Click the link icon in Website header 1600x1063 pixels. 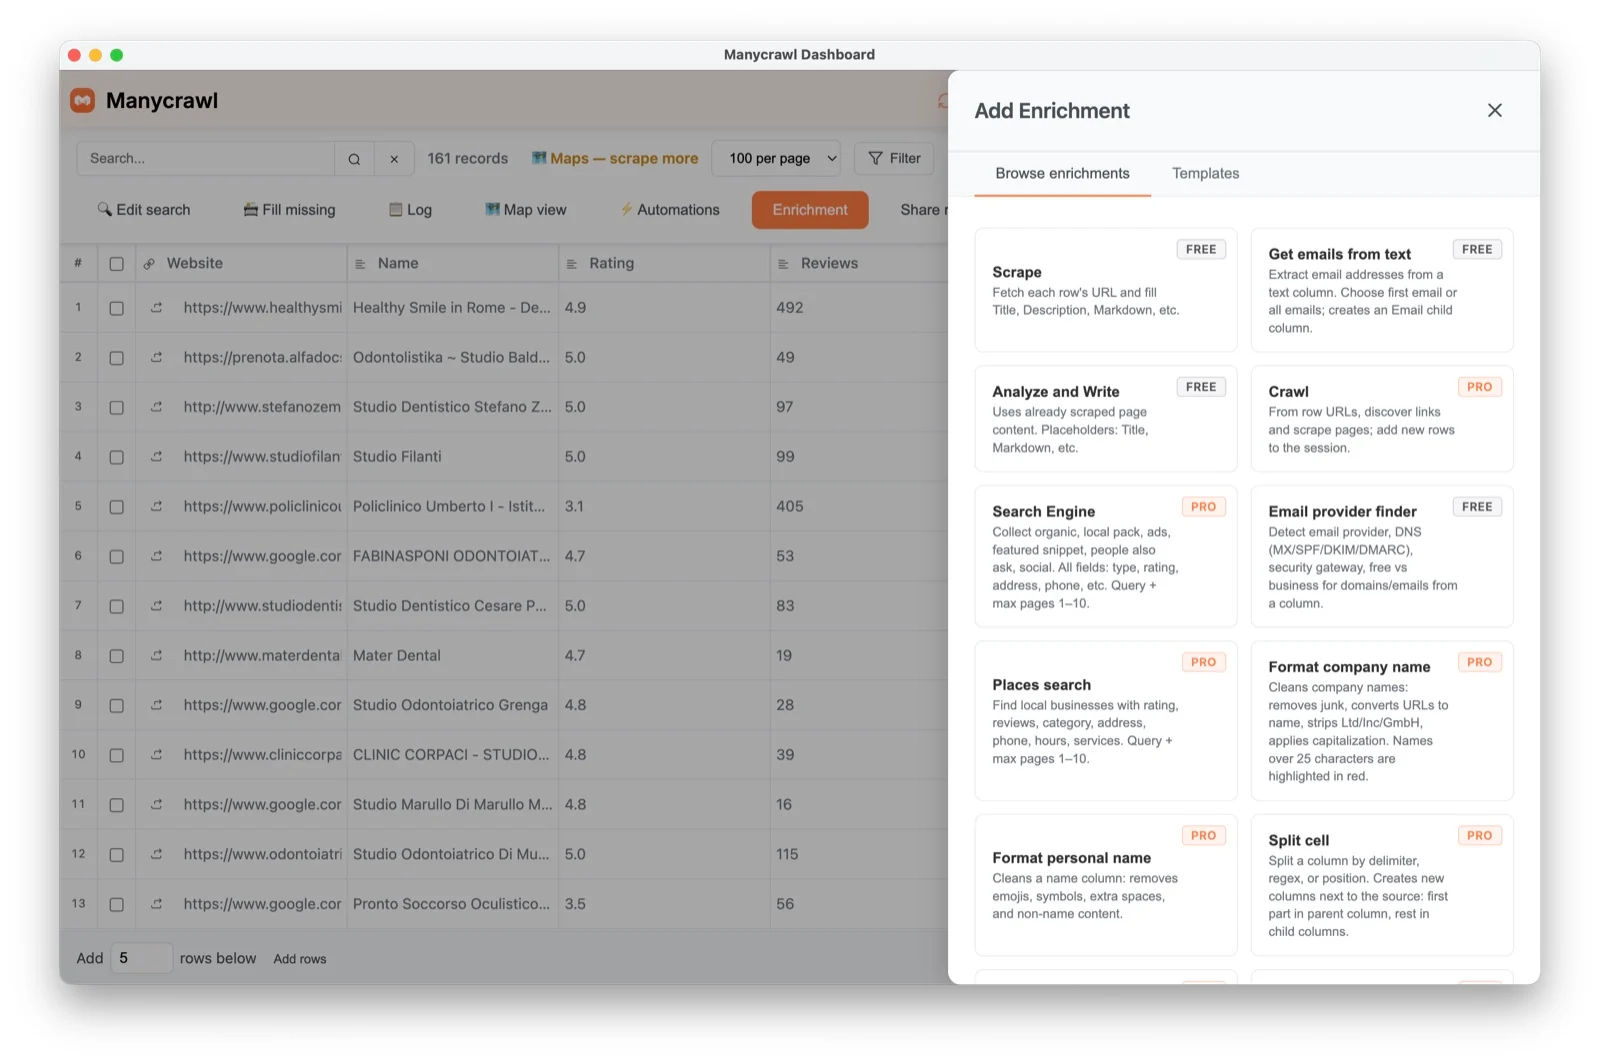tap(149, 264)
